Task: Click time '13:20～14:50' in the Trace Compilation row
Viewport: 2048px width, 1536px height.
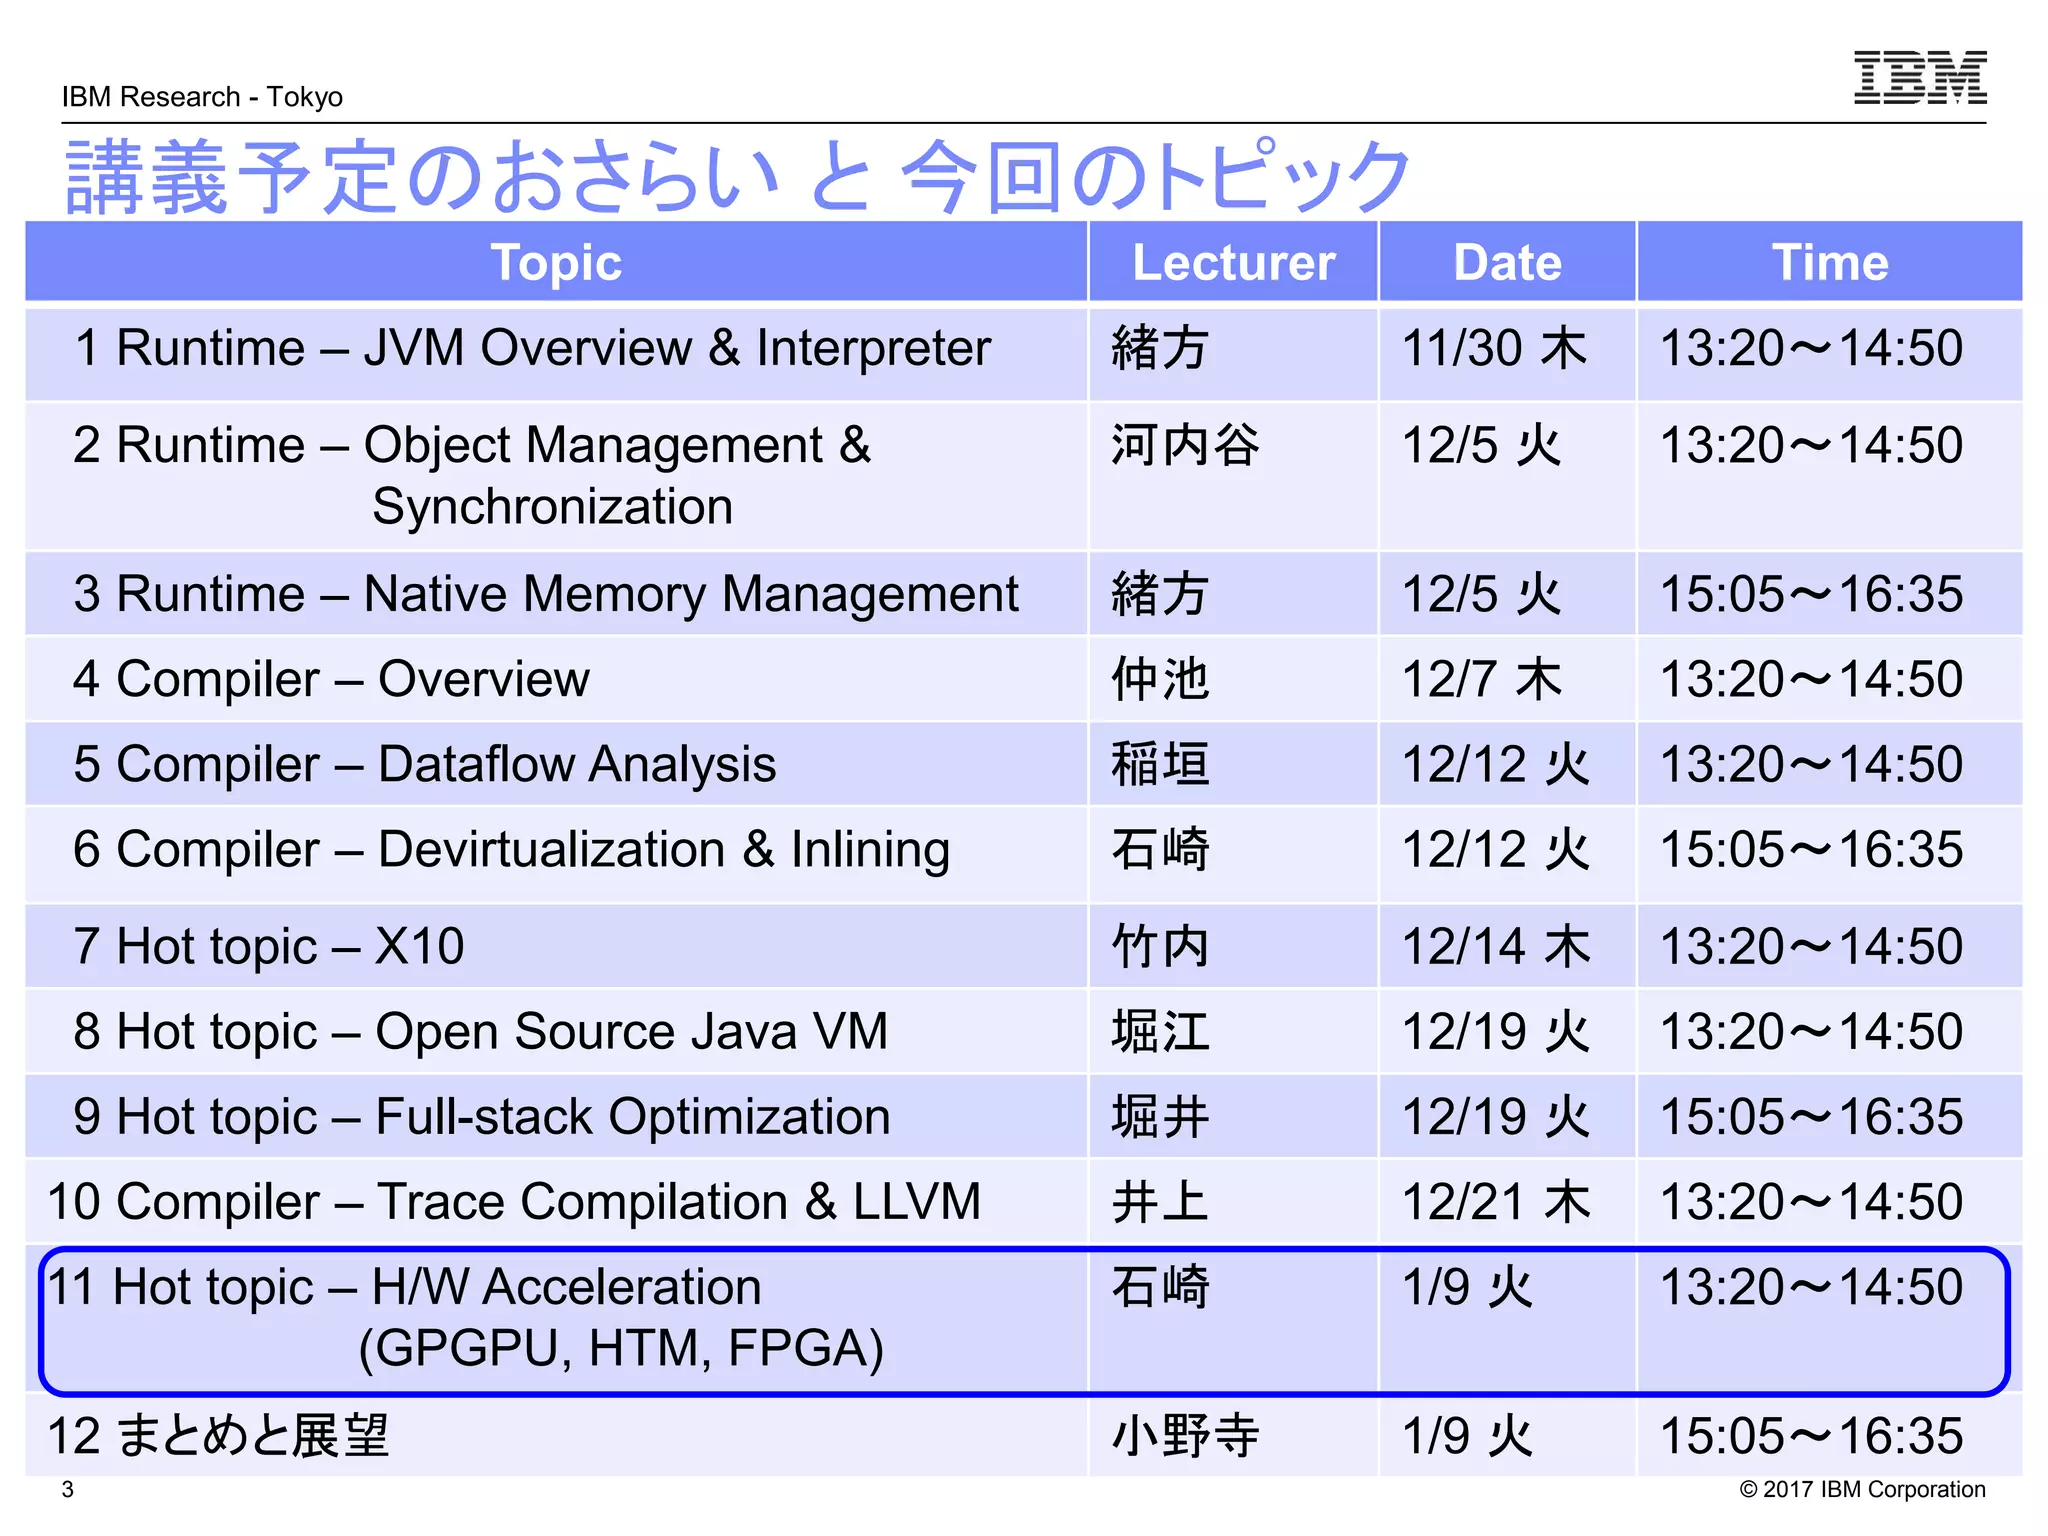Action: click(x=1811, y=1202)
